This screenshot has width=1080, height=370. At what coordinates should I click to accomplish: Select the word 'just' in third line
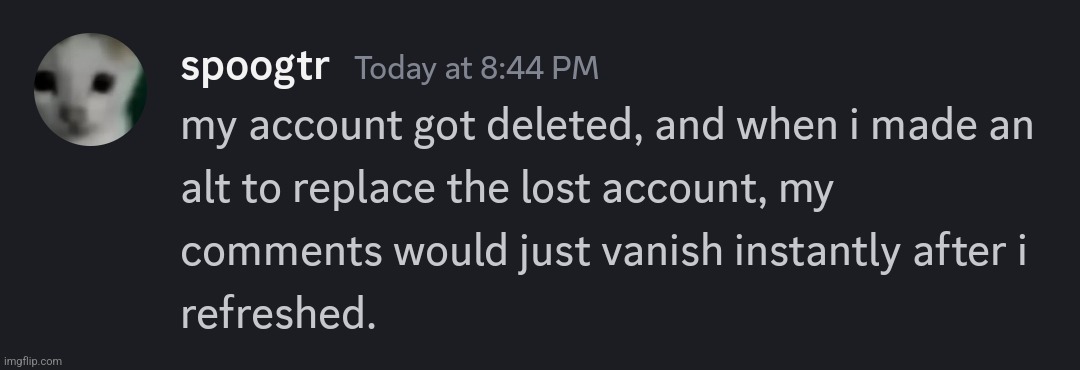(x=552, y=254)
